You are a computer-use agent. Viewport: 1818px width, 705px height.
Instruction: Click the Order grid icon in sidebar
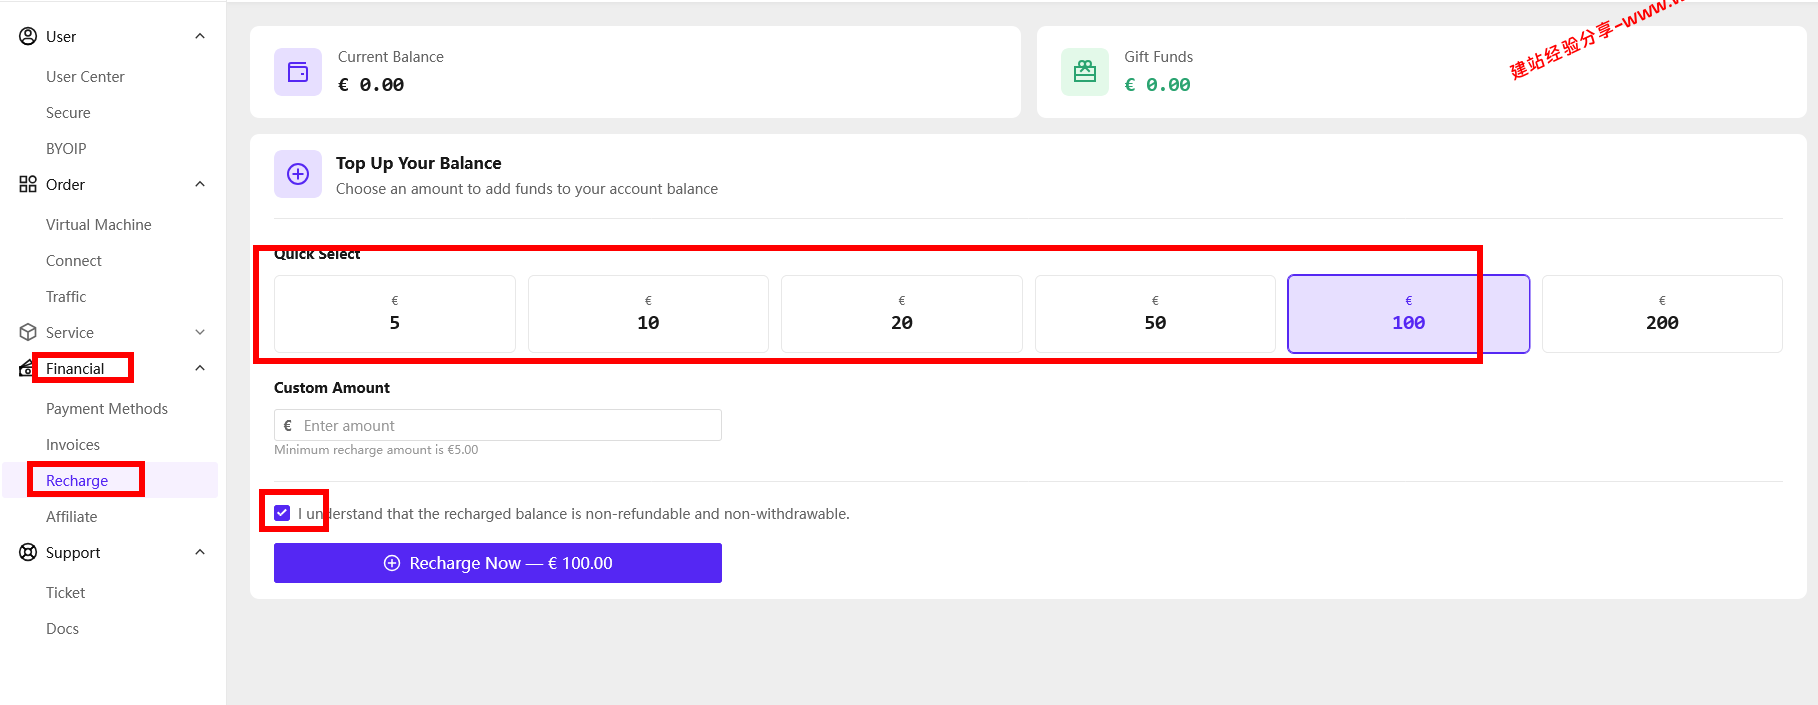[28, 184]
